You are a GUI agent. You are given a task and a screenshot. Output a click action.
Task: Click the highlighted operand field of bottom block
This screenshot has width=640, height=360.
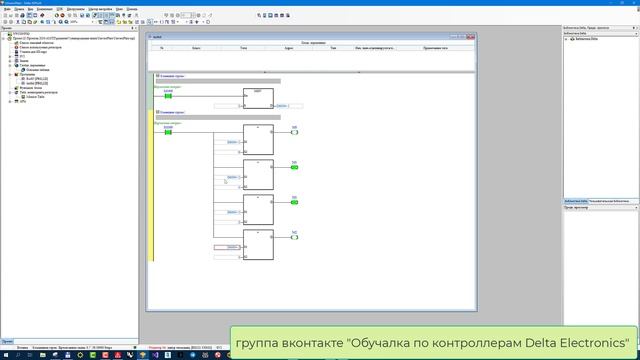227,247
